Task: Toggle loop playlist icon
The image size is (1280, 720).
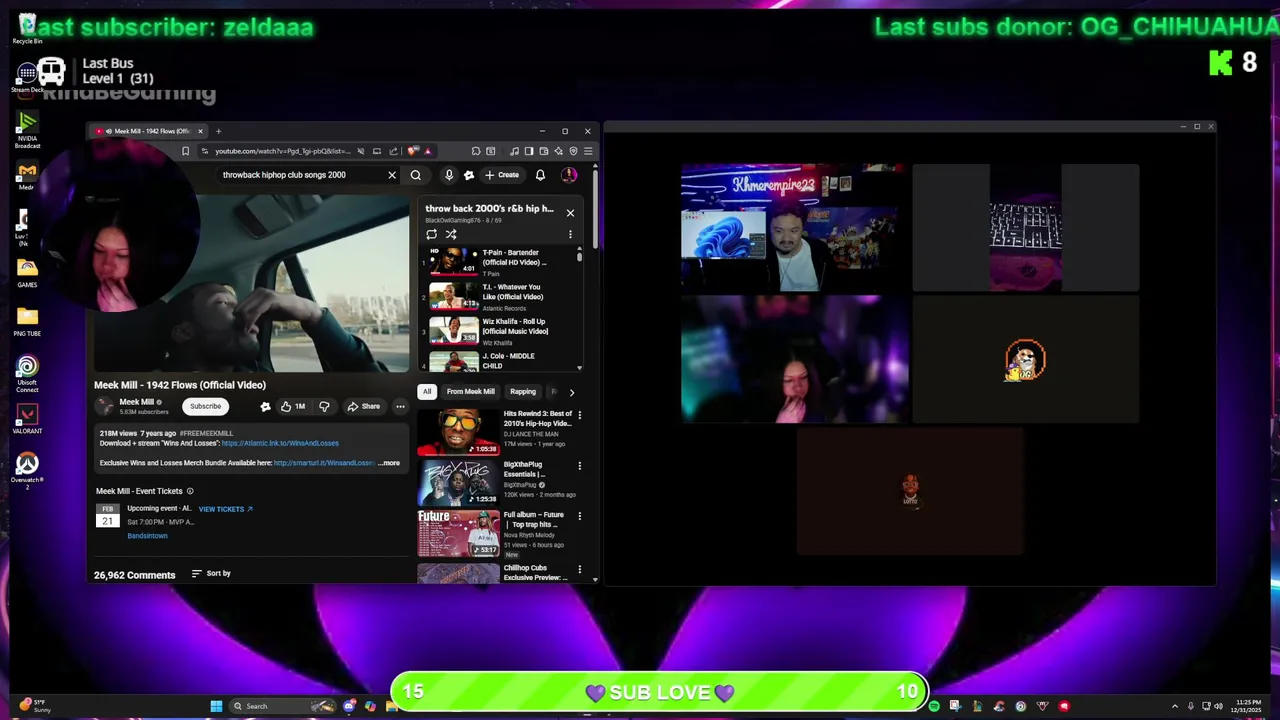Action: [x=431, y=234]
